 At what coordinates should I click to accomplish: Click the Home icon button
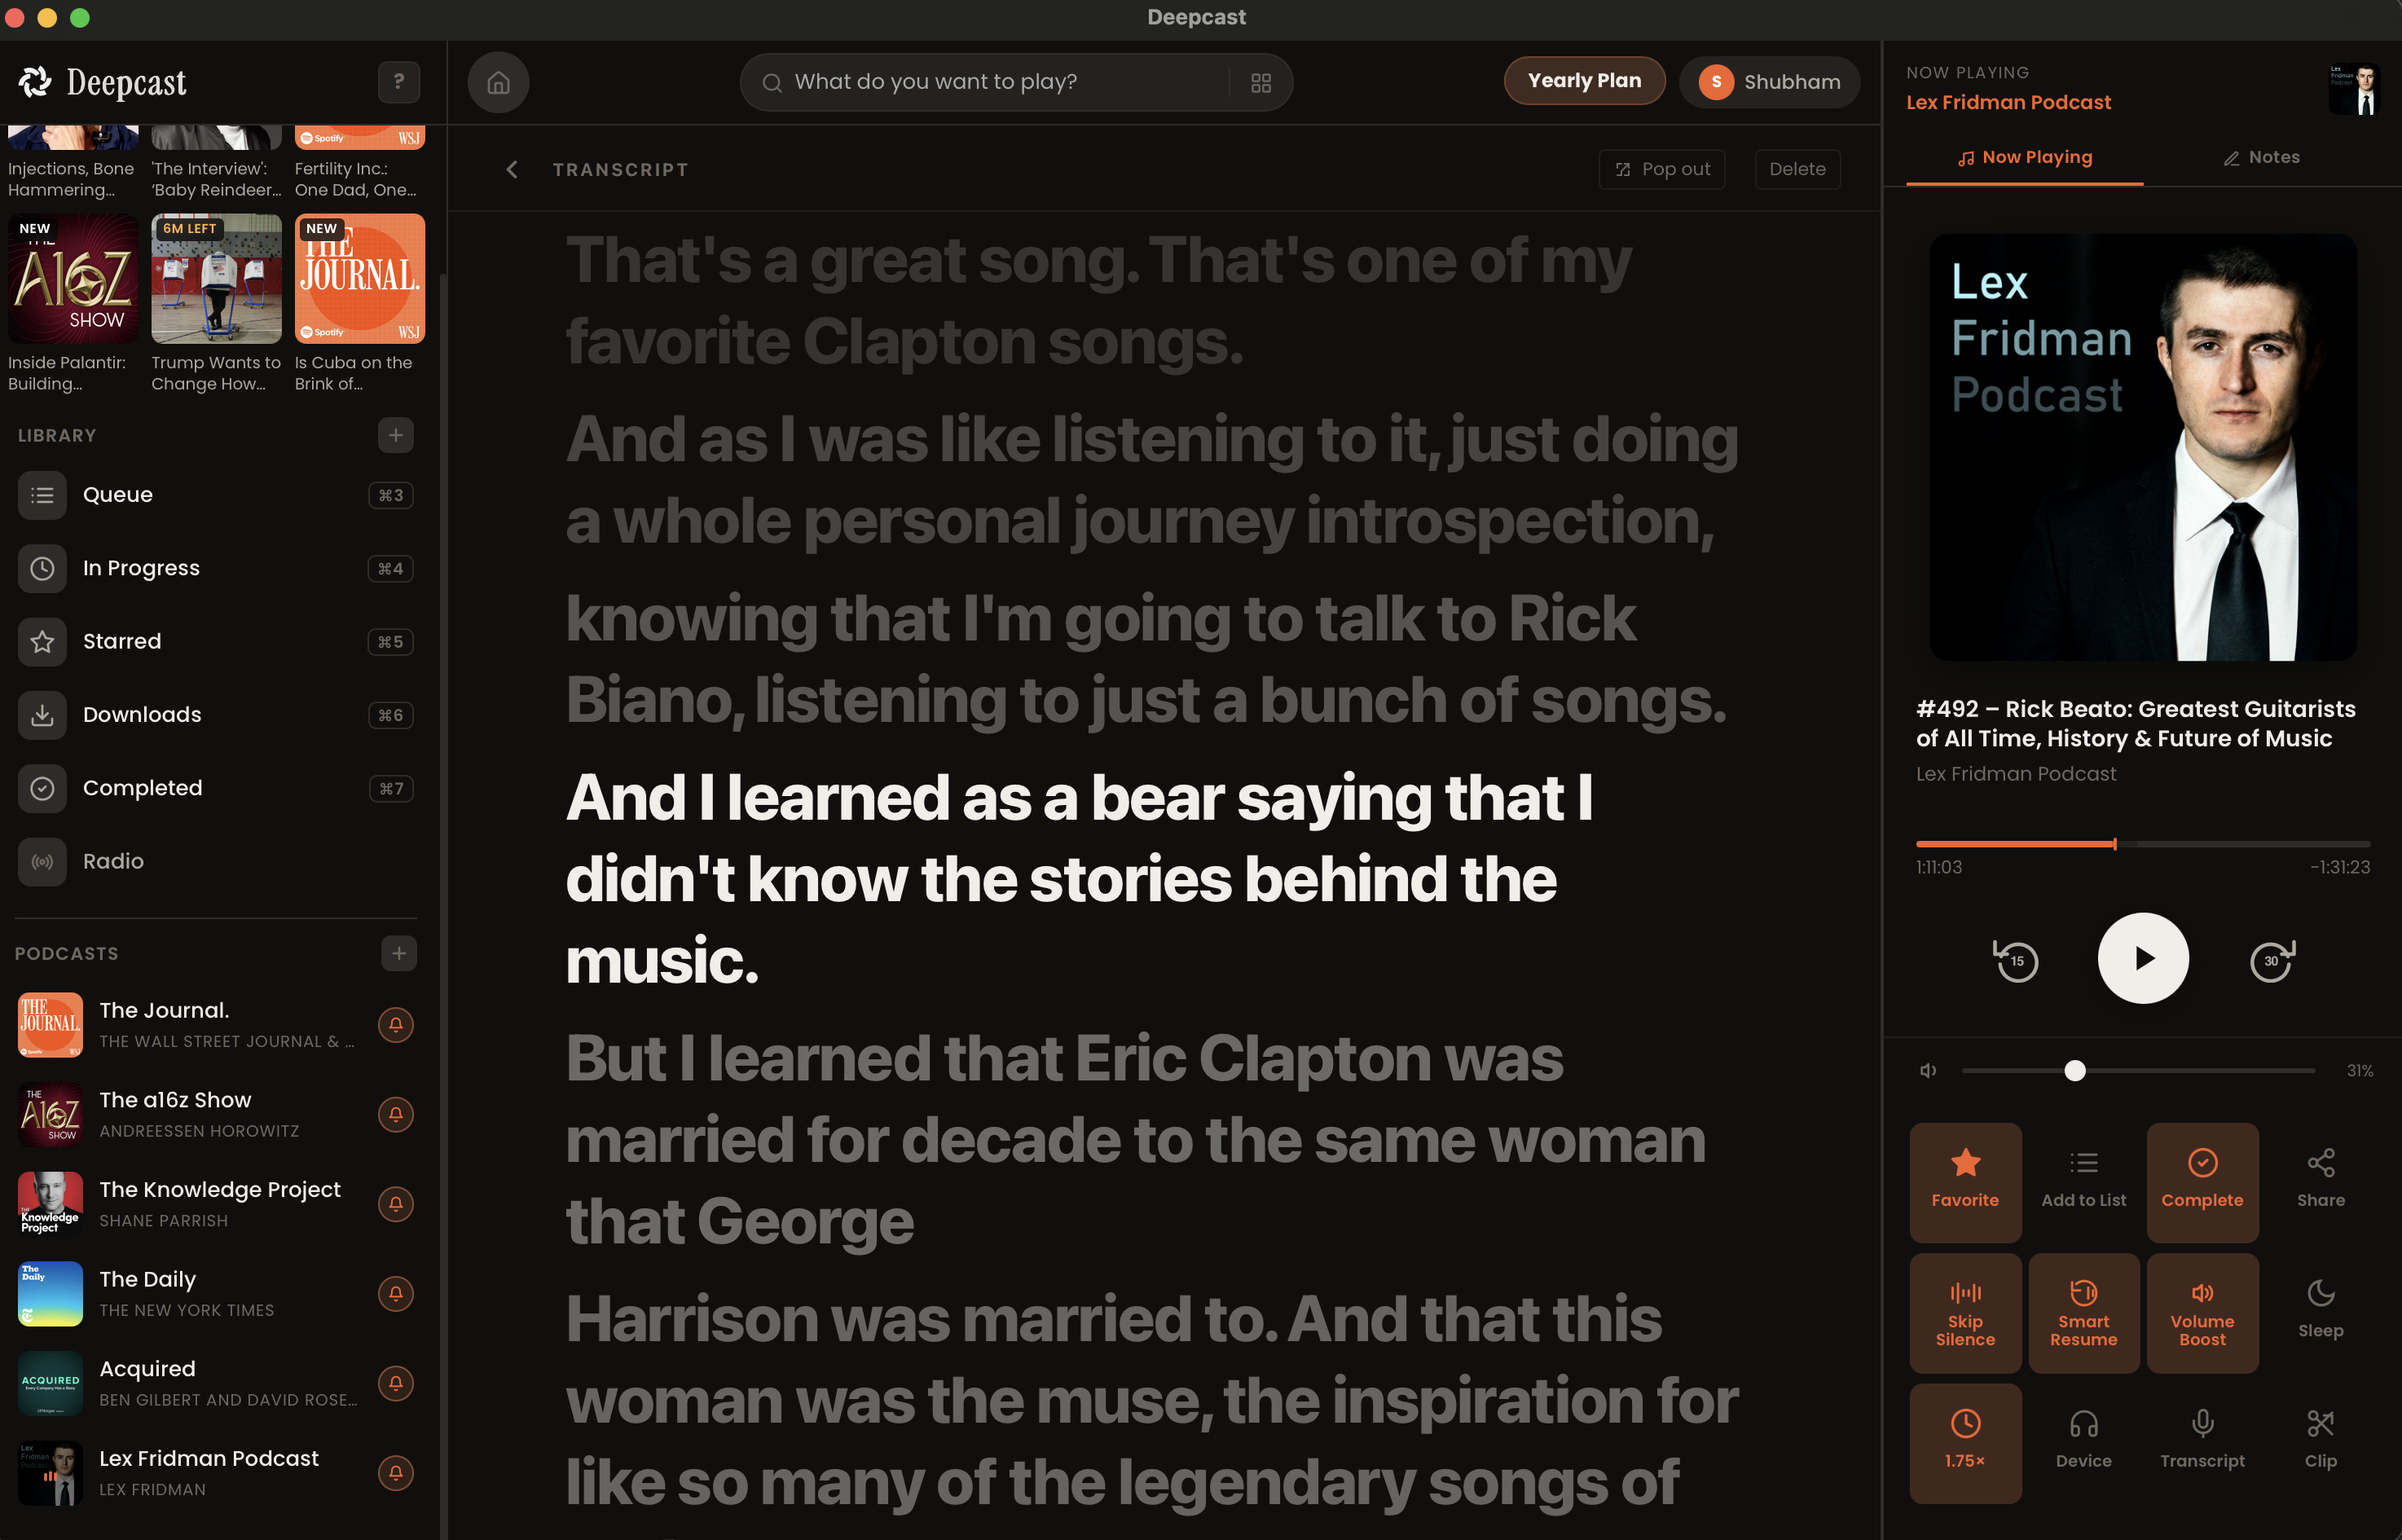[498, 82]
